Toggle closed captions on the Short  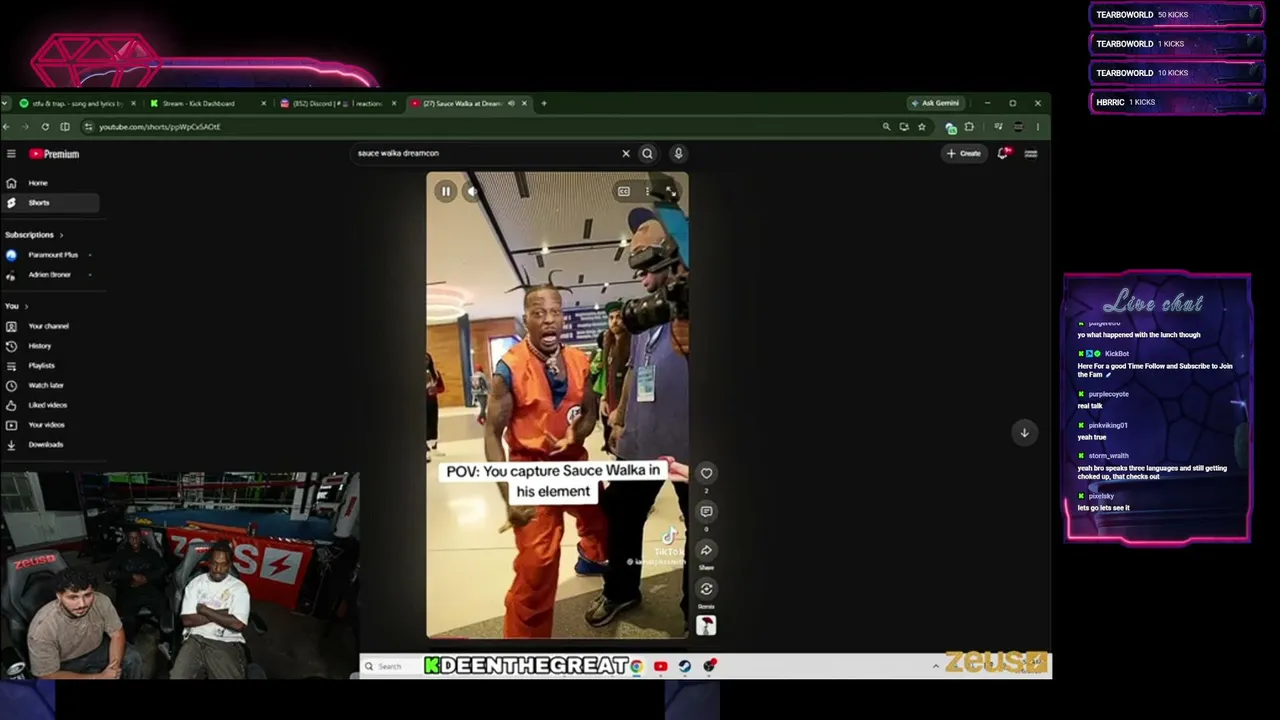coord(624,191)
